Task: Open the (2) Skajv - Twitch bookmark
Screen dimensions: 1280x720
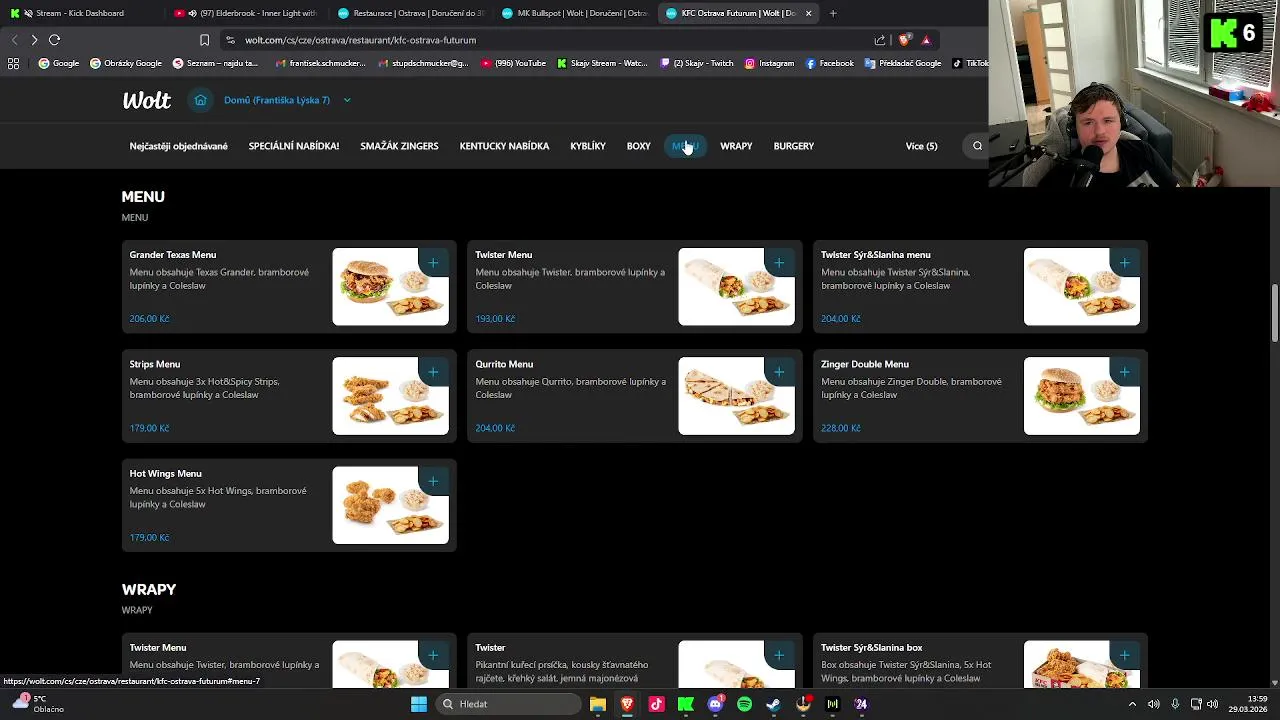Action: pos(697,63)
